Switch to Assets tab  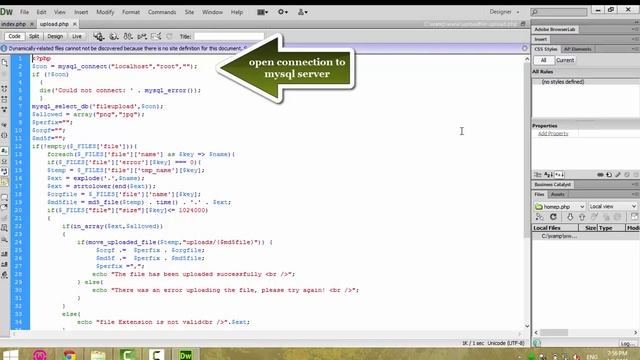point(558,194)
